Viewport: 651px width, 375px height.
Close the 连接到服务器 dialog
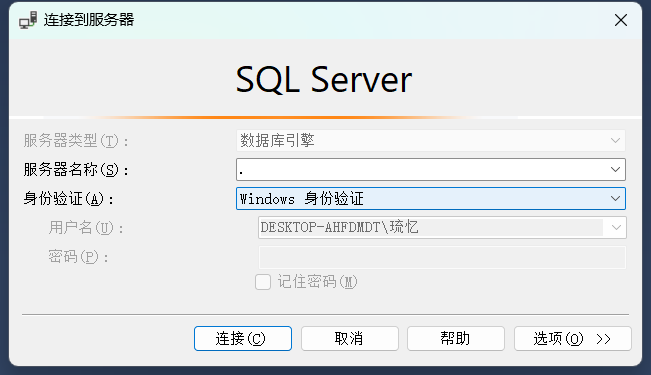[621, 20]
